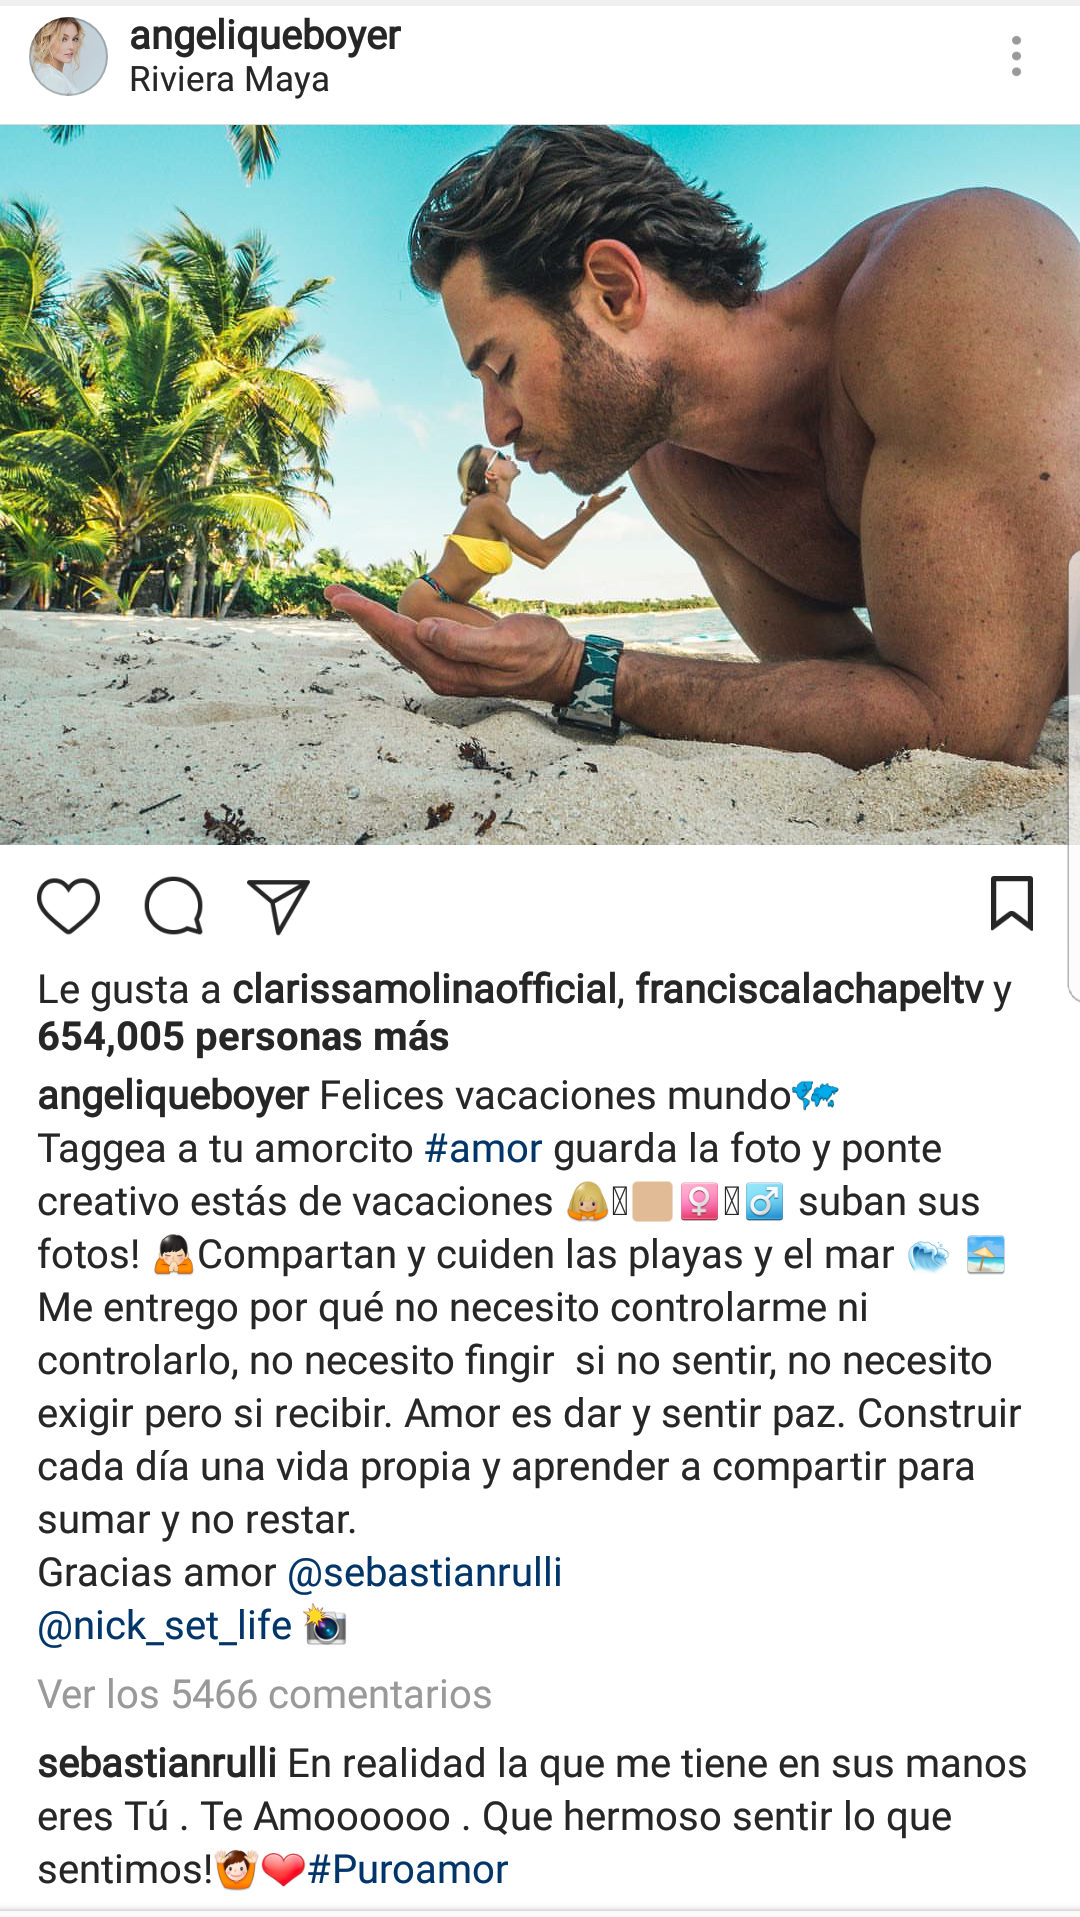Image resolution: width=1080 pixels, height=1917 pixels.
Task: Tap Ver los 5466 comentarios
Action: click(x=265, y=1695)
